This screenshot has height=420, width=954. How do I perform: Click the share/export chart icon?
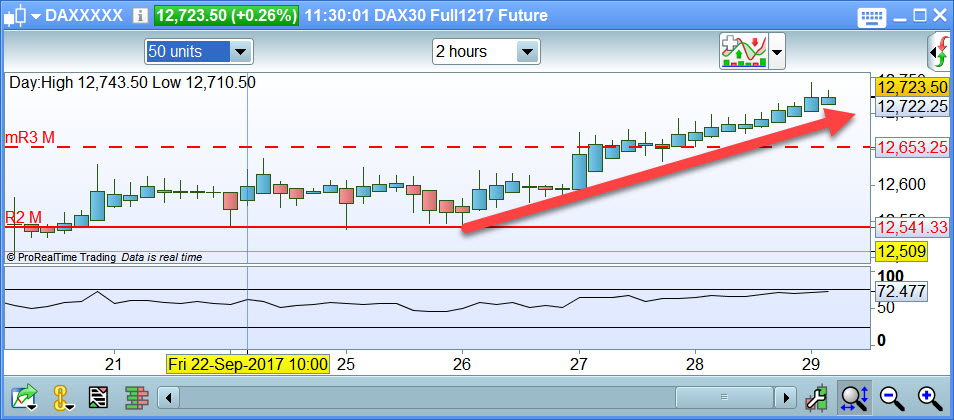[23, 397]
